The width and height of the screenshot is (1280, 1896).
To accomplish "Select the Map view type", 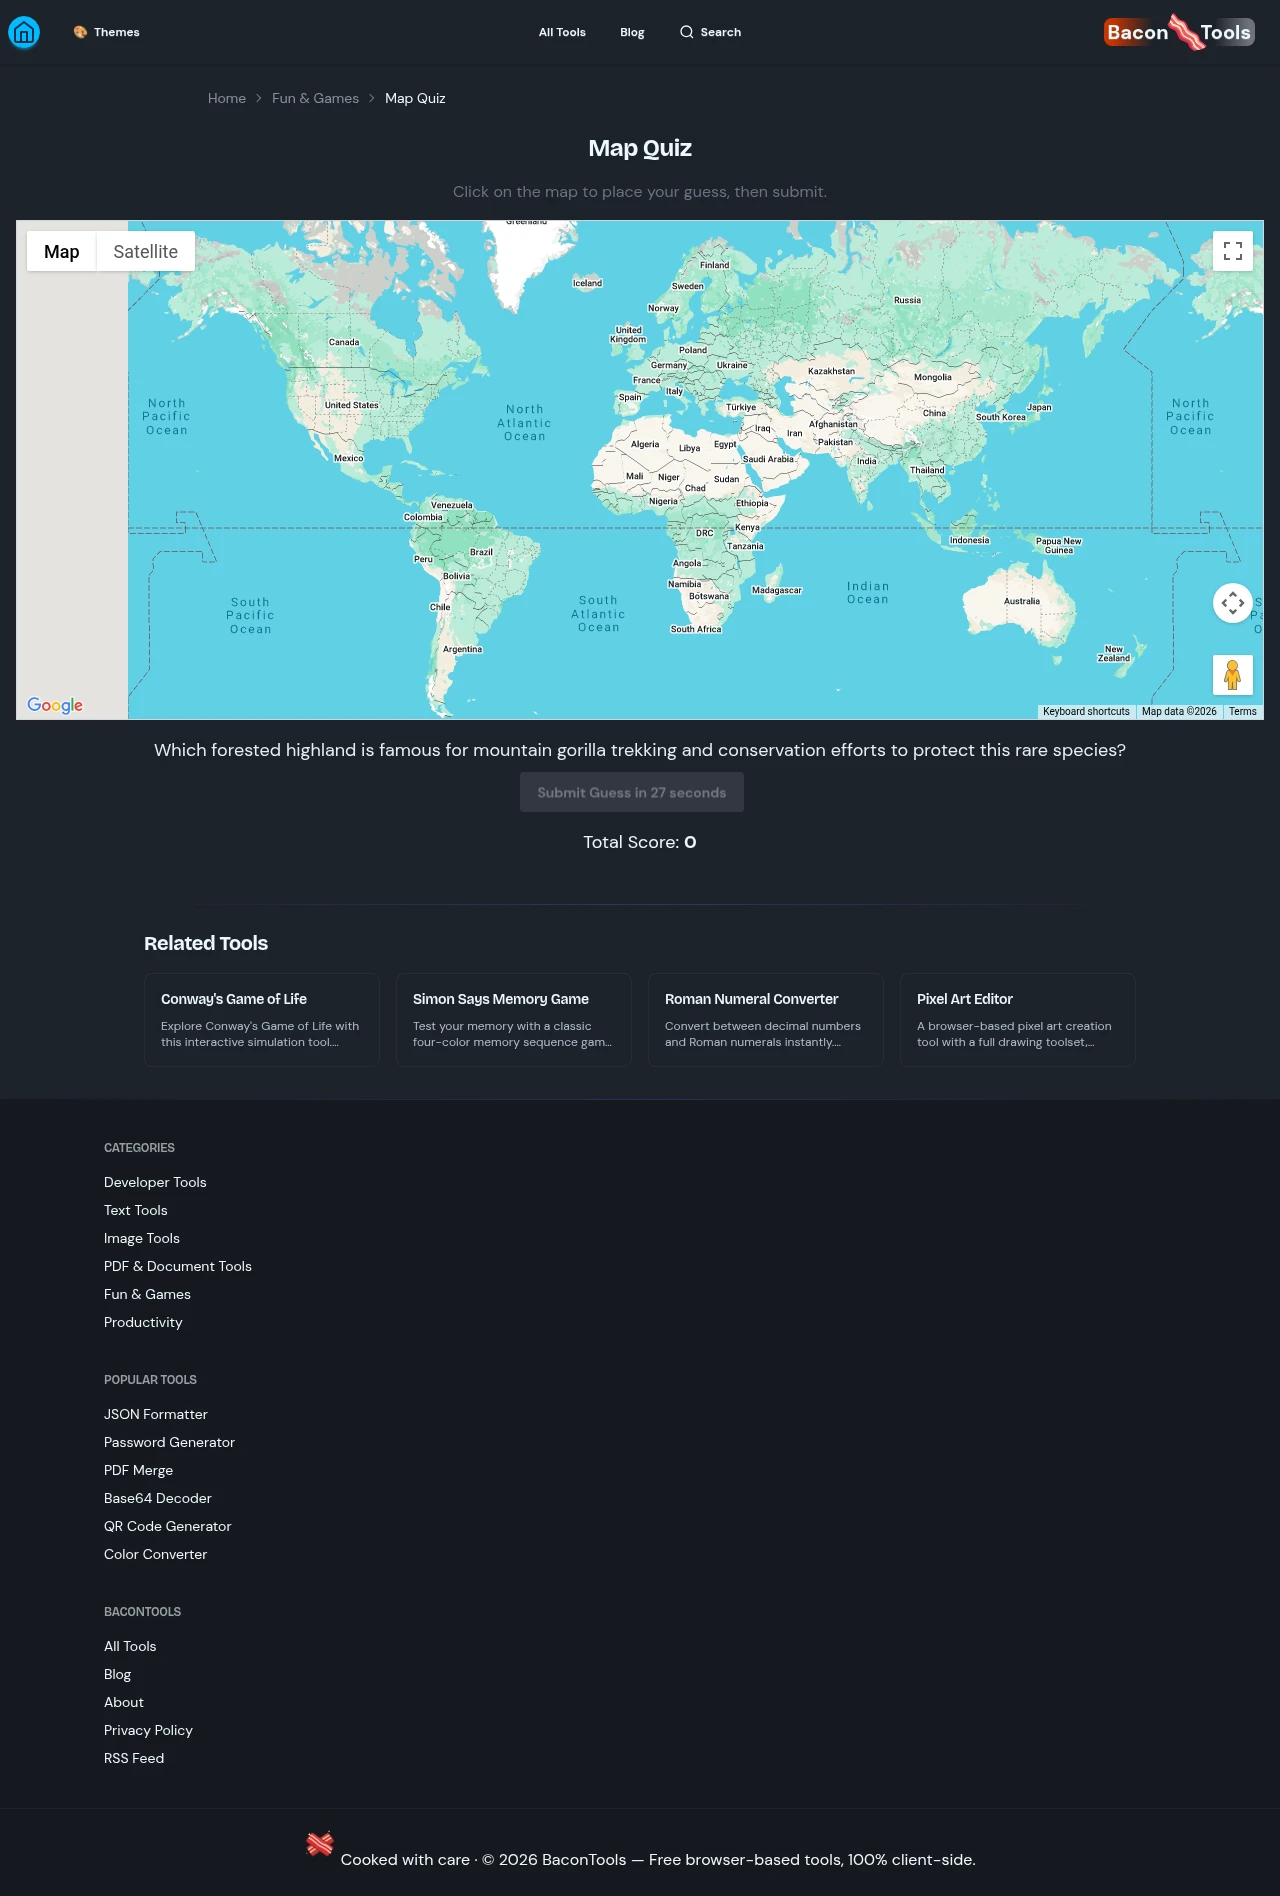I will pyautogui.click(x=61, y=252).
